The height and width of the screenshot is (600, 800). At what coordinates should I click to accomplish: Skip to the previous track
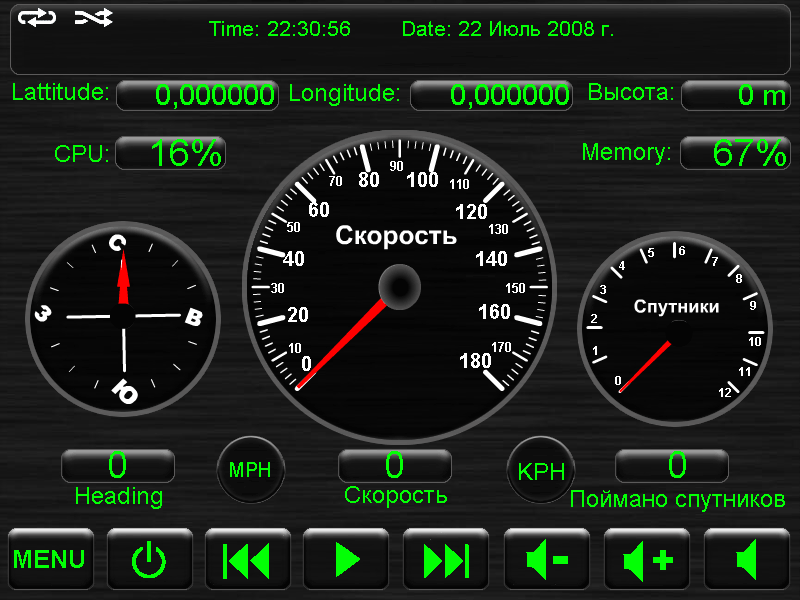pos(247,560)
